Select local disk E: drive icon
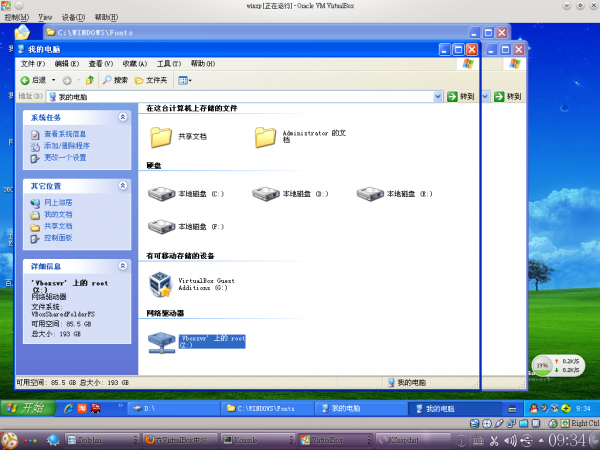Viewport: 600px width, 450px height. 370,194
